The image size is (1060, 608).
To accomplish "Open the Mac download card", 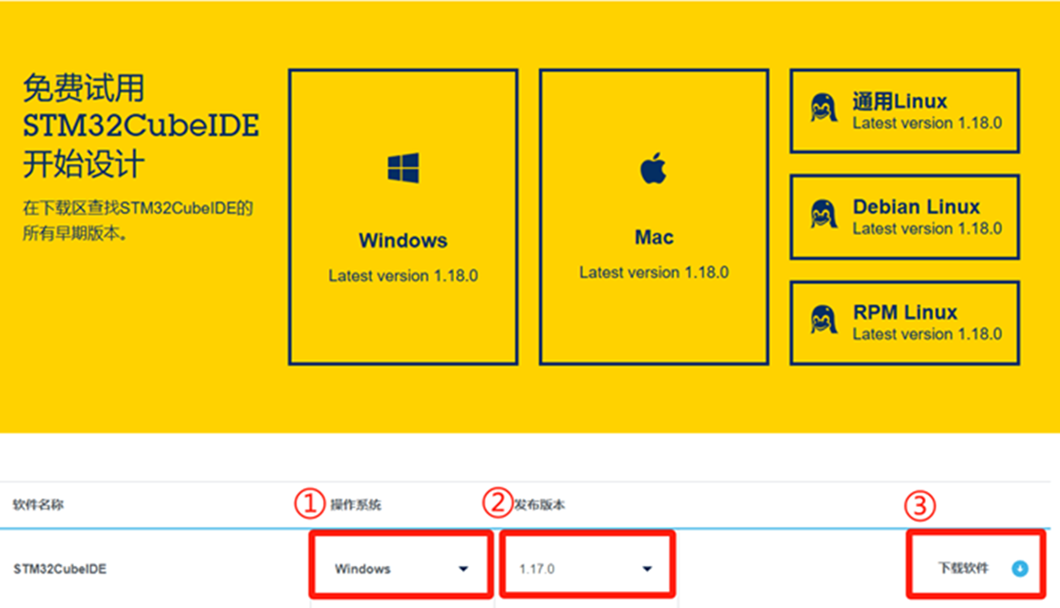I will (x=654, y=216).
